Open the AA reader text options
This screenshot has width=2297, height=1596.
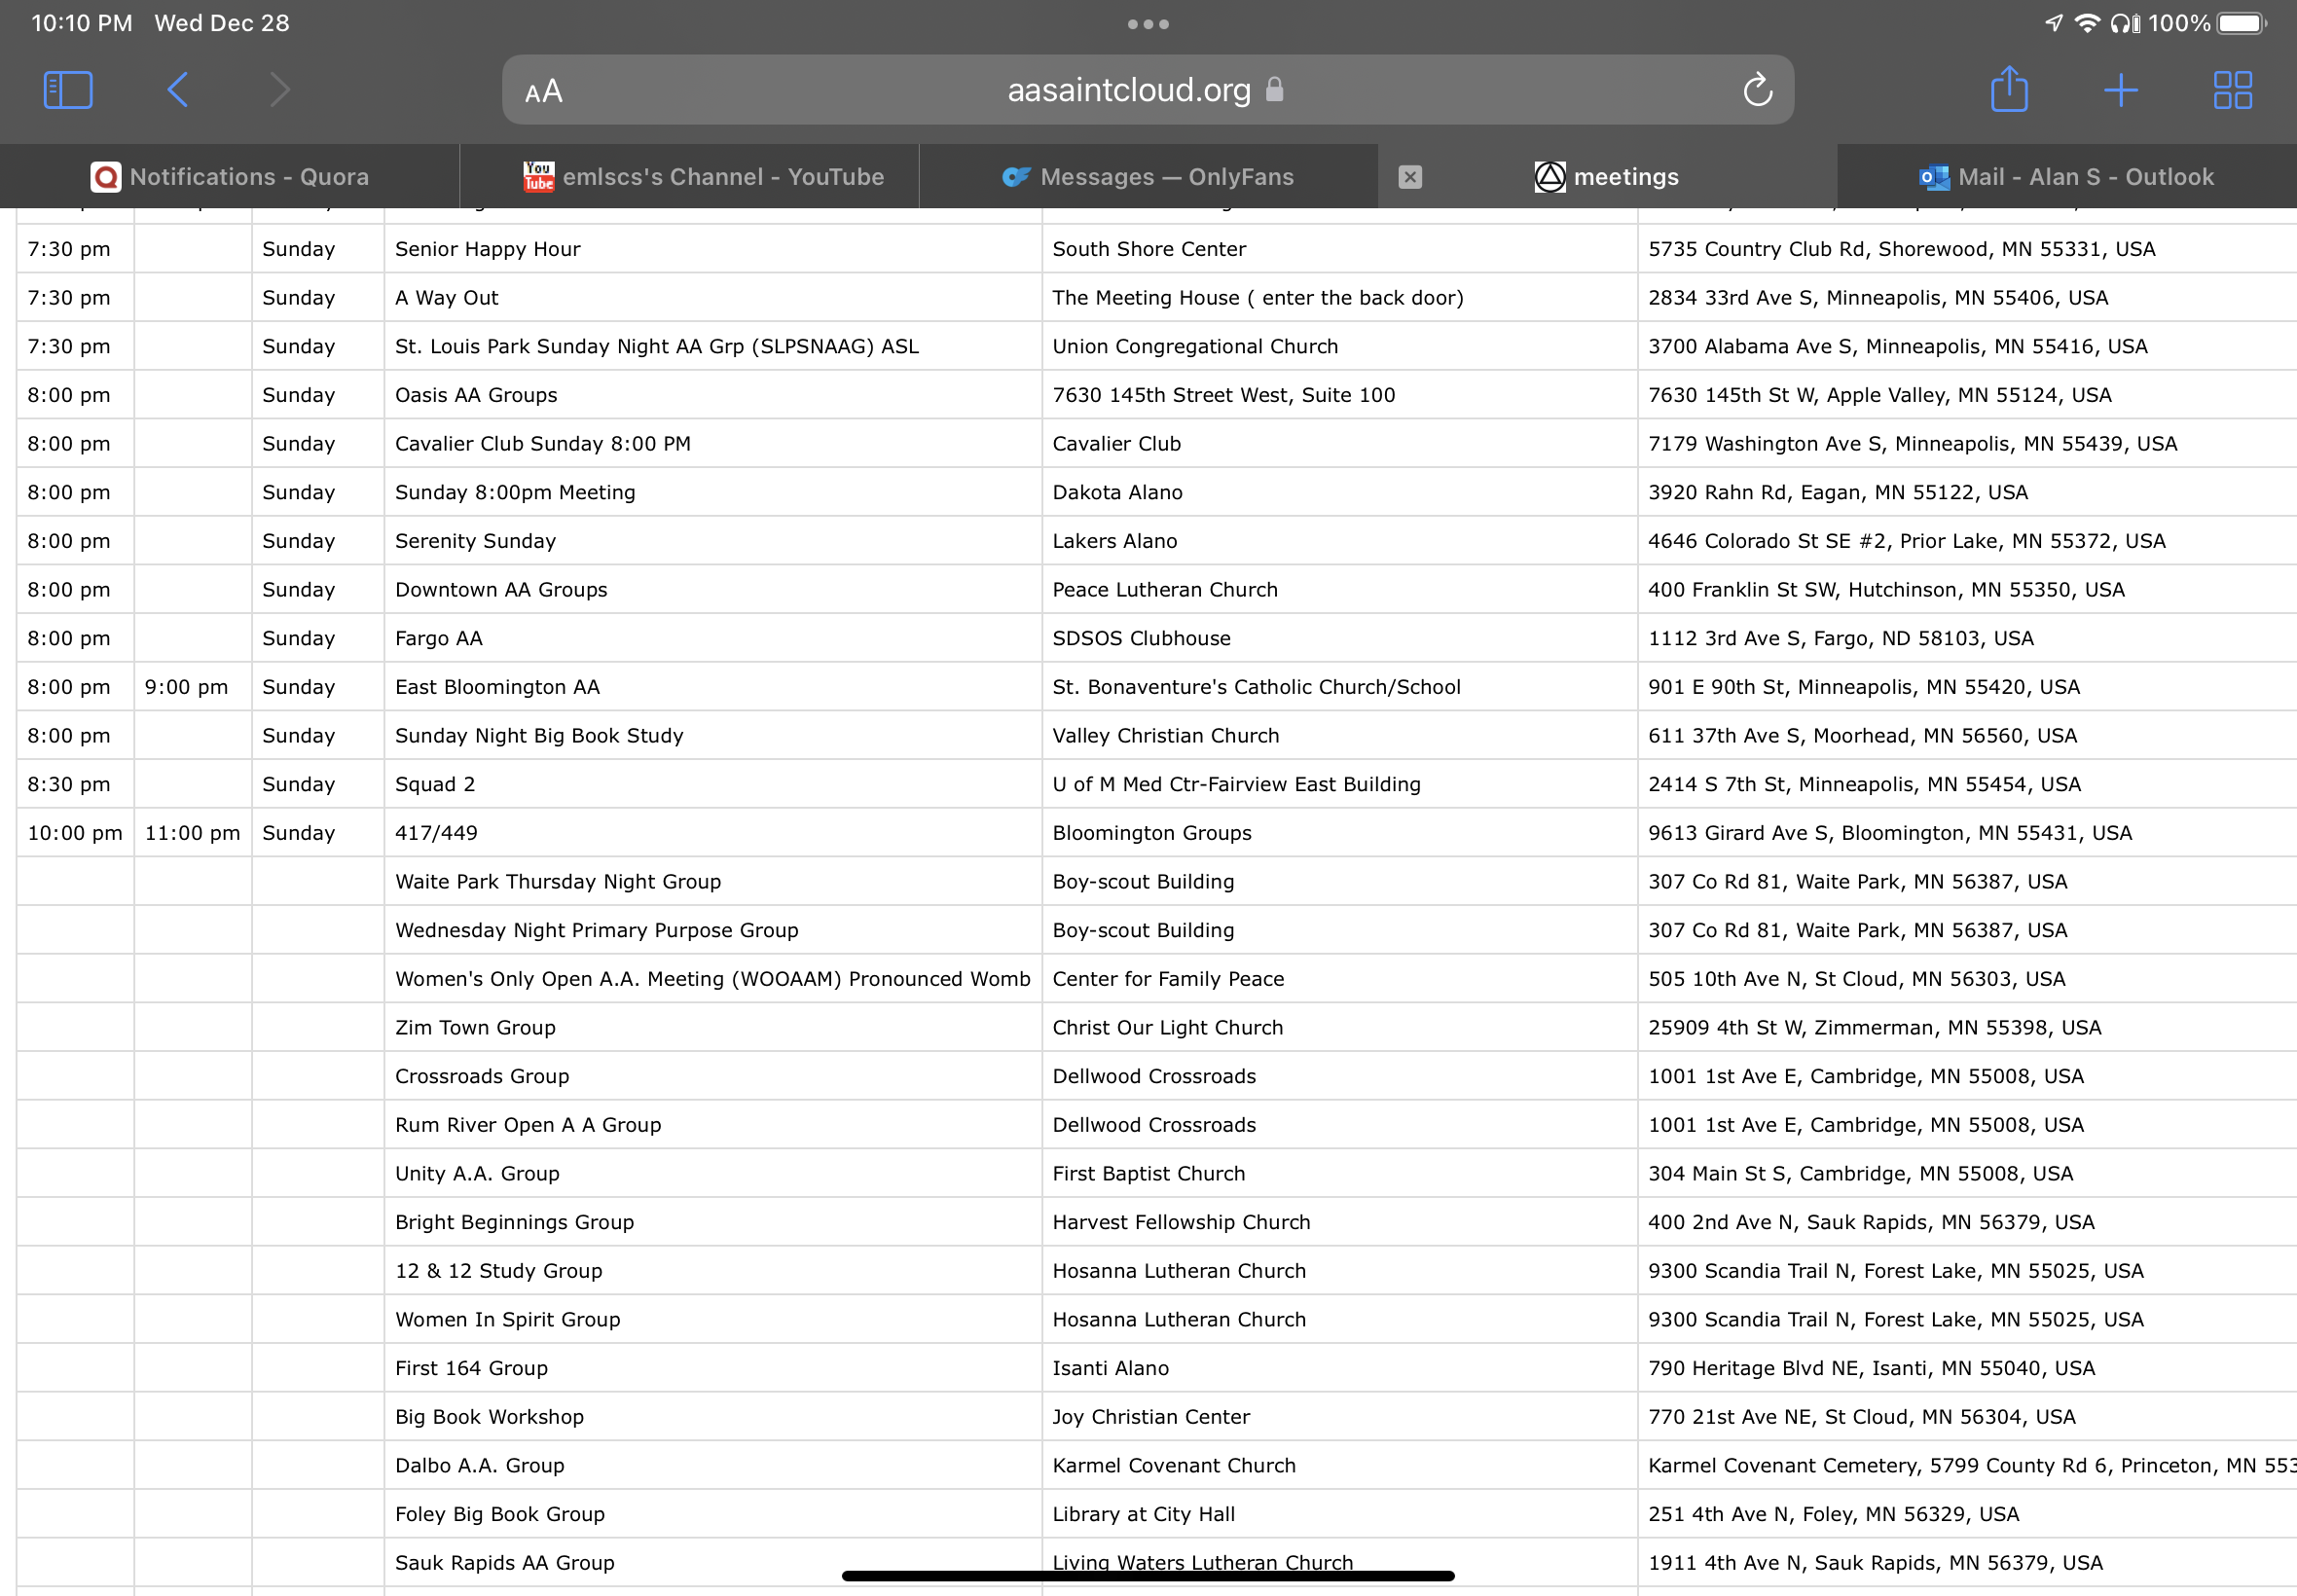pyautogui.click(x=544, y=92)
